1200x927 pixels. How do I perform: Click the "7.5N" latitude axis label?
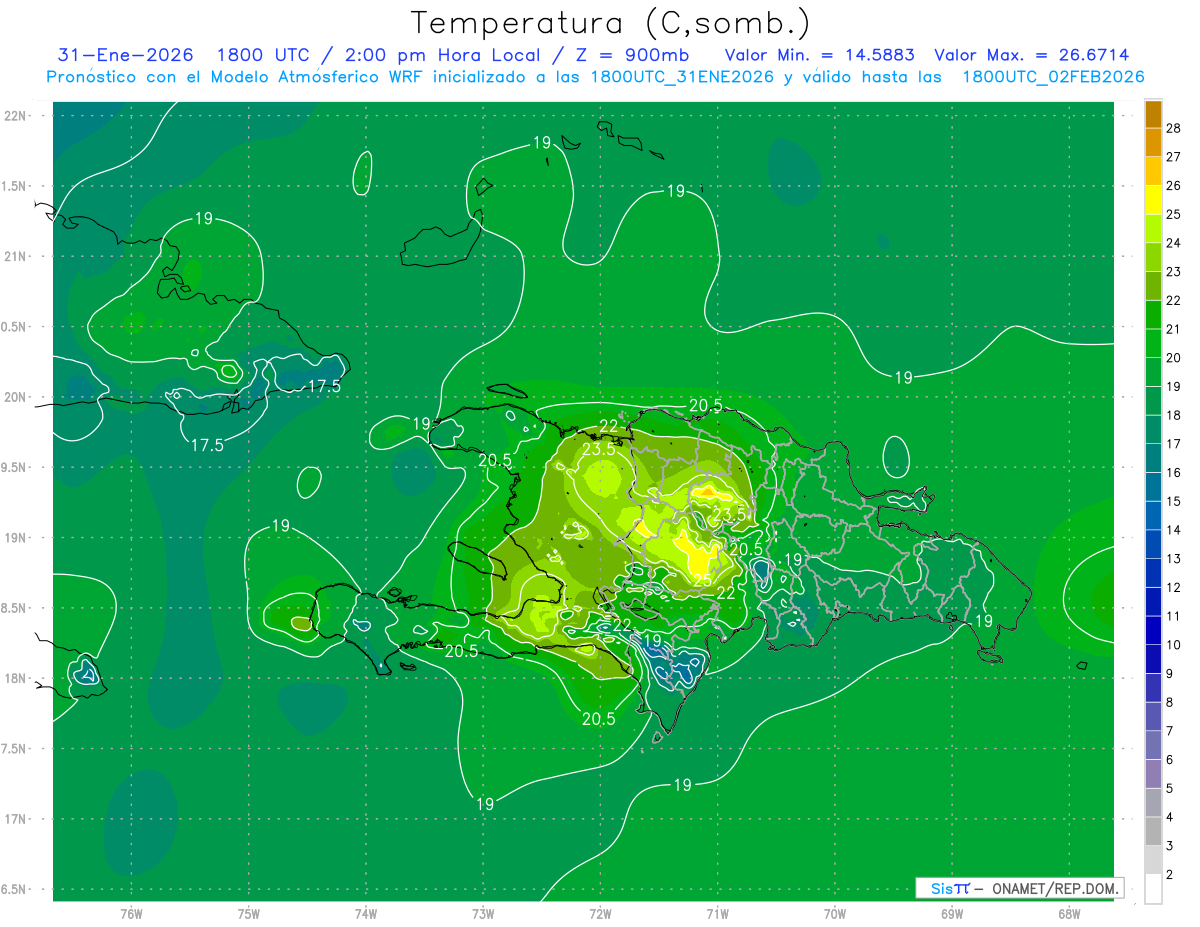tap(14, 749)
